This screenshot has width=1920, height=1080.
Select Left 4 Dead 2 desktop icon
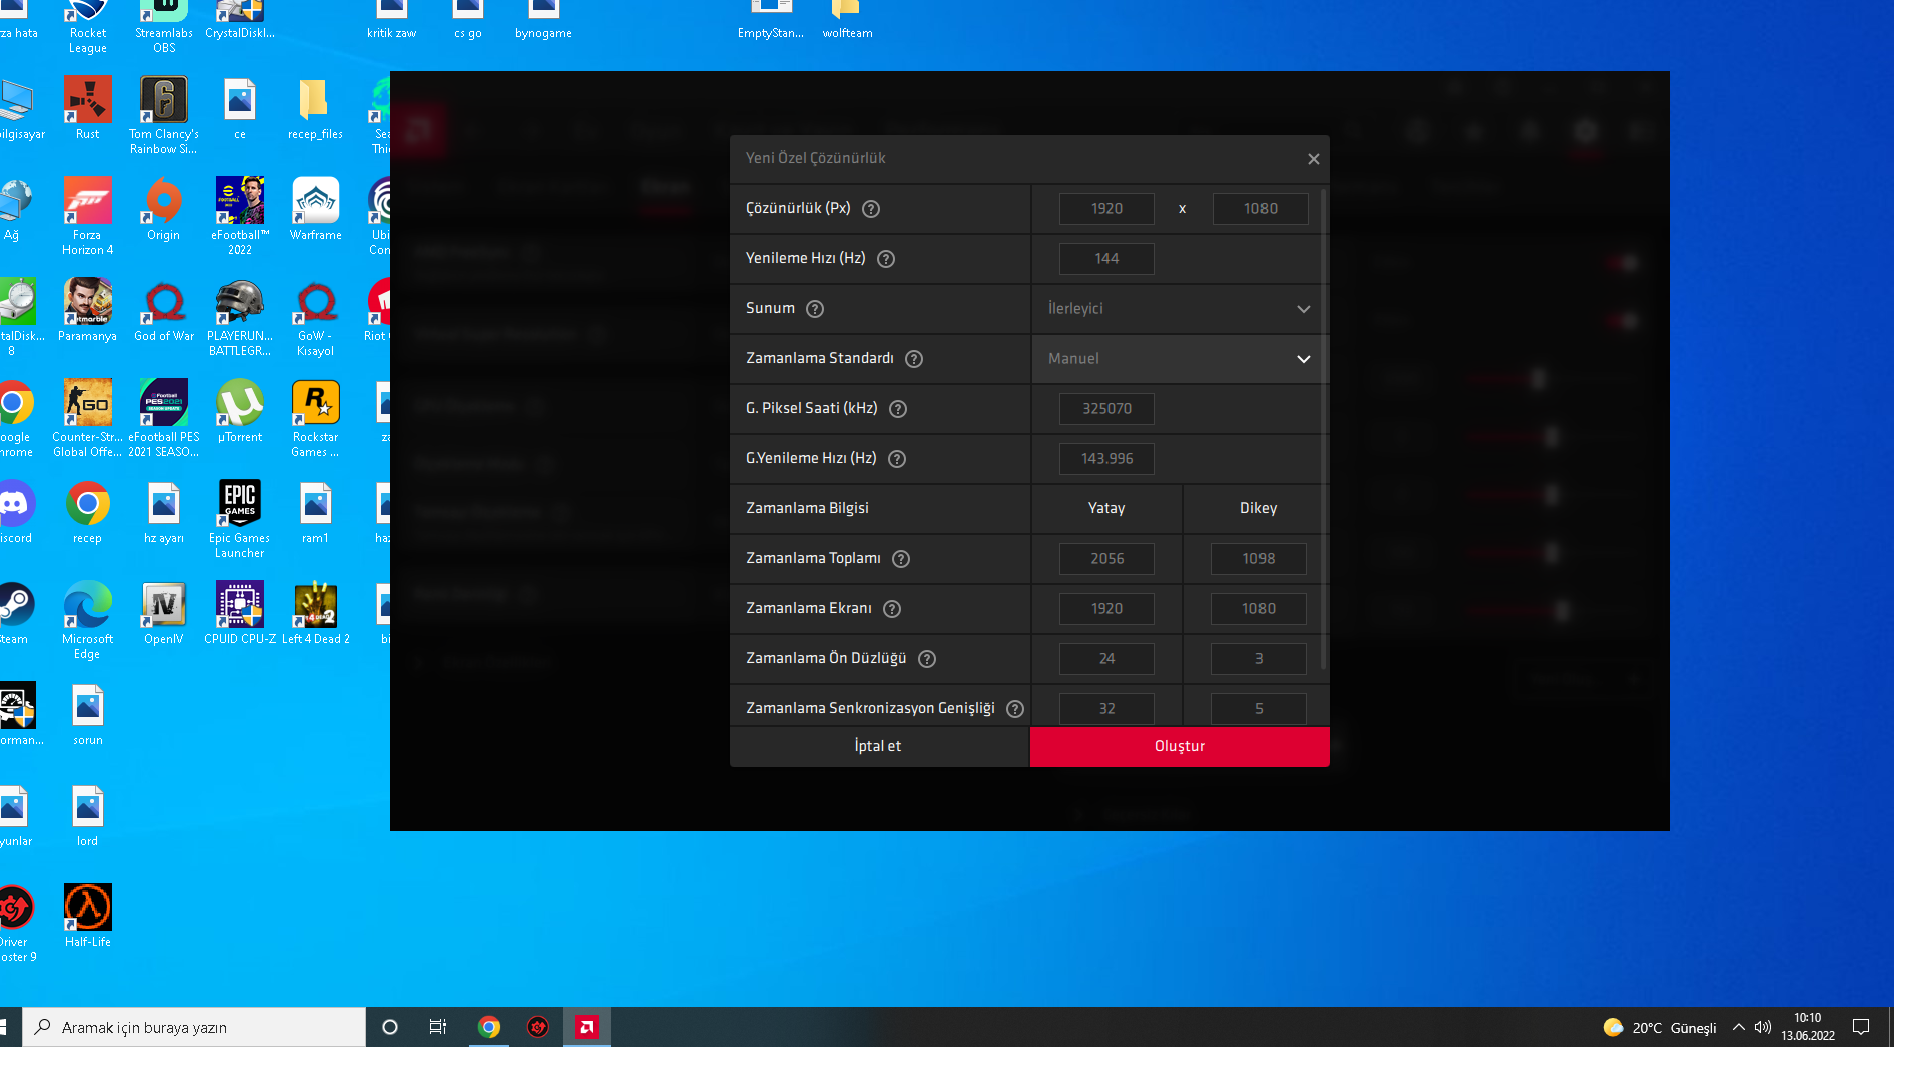[x=316, y=613]
